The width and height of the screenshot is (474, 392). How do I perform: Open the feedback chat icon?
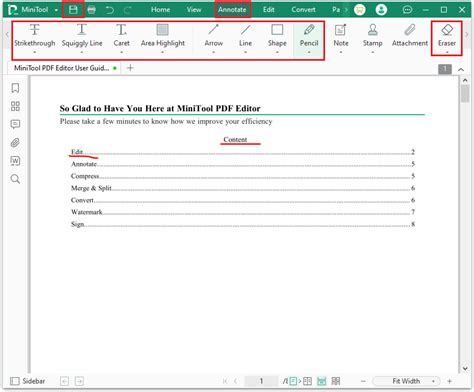(x=407, y=10)
